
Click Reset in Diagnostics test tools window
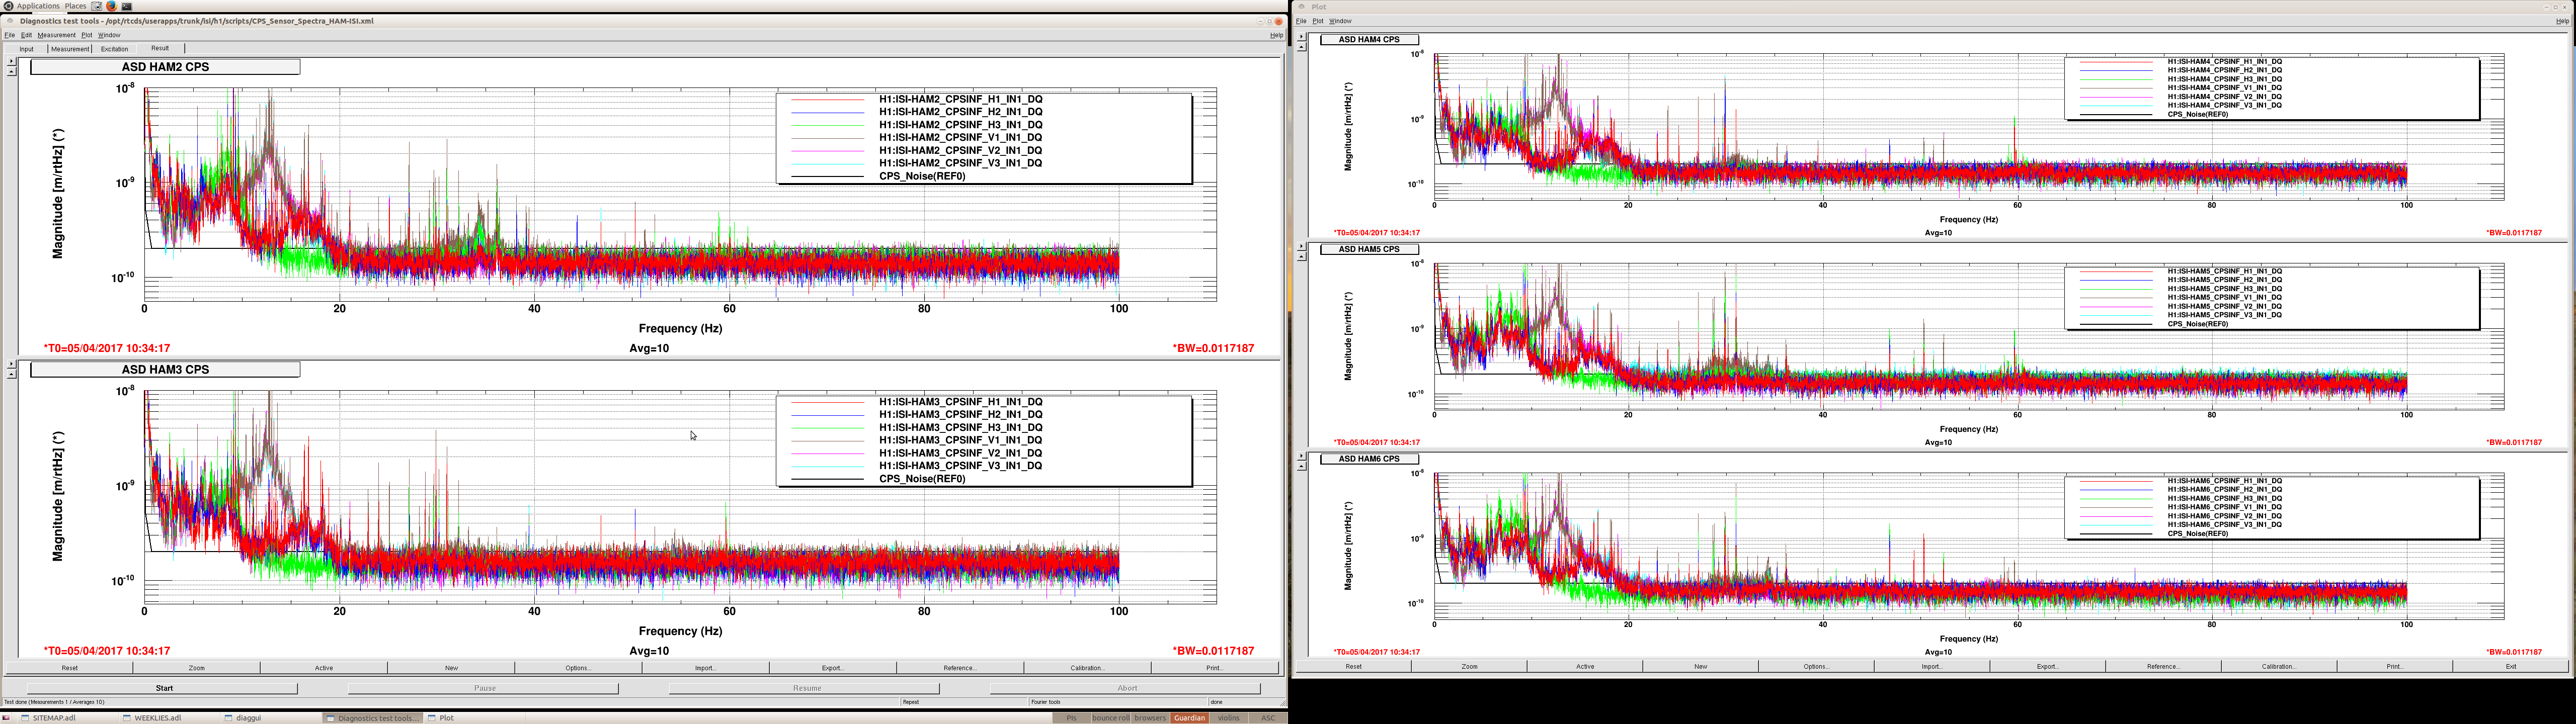[x=69, y=668]
